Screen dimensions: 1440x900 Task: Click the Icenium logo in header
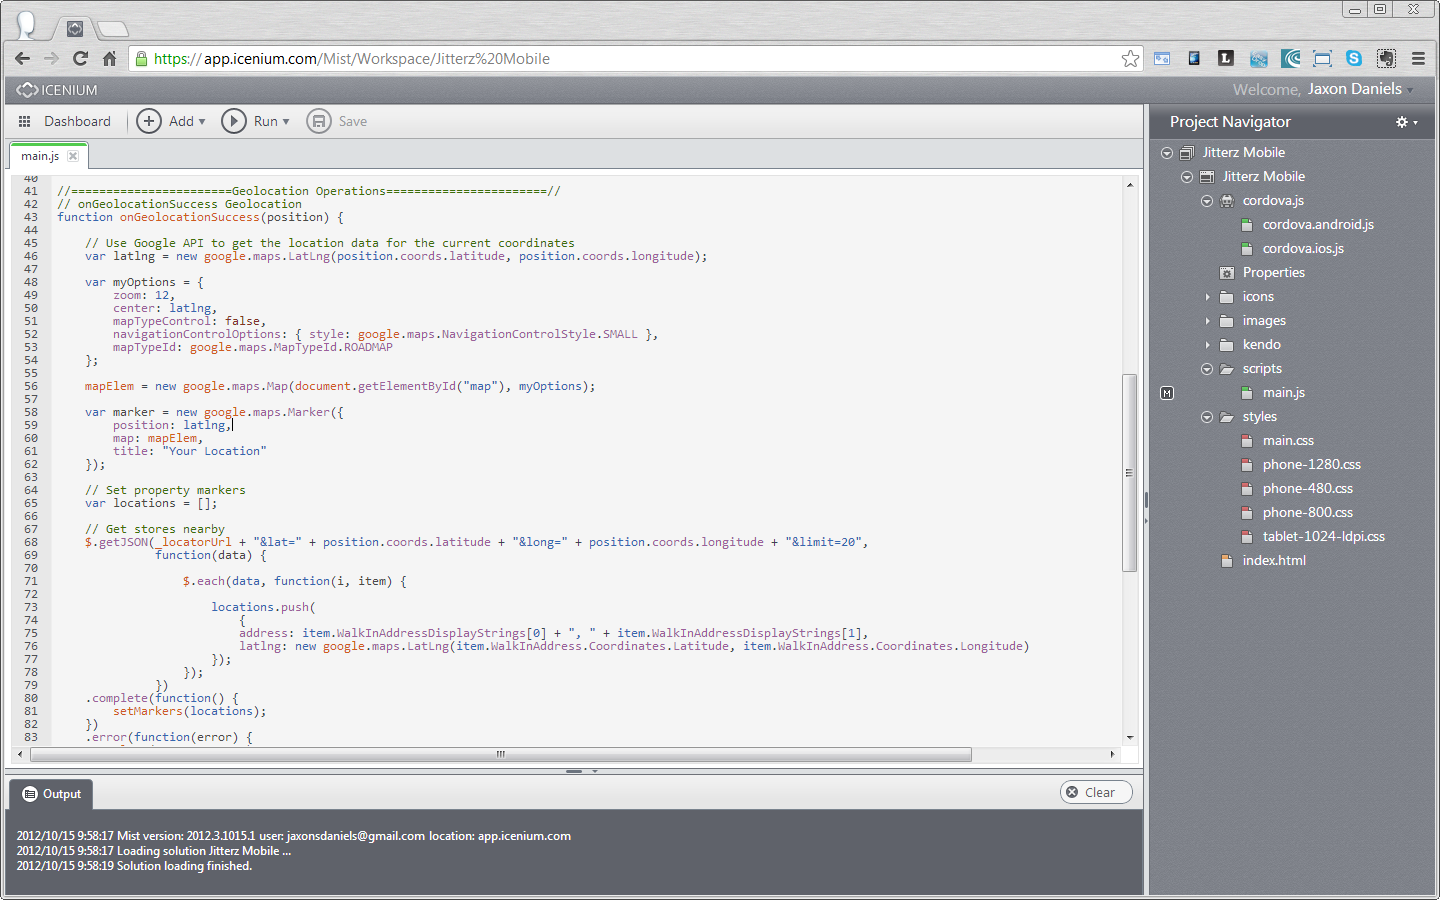tap(57, 90)
